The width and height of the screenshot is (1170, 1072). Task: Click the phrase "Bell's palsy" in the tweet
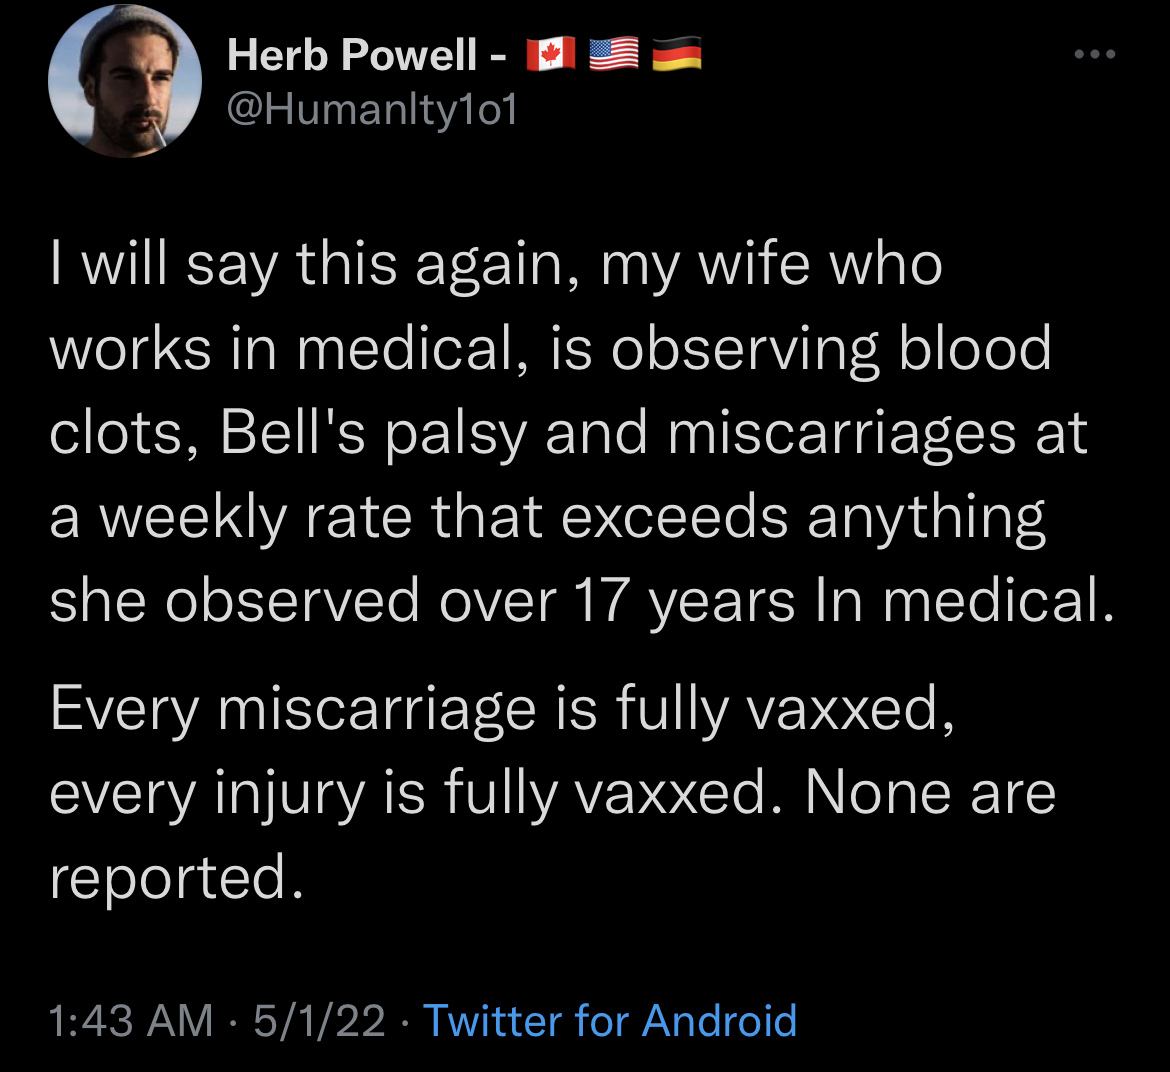372,434
